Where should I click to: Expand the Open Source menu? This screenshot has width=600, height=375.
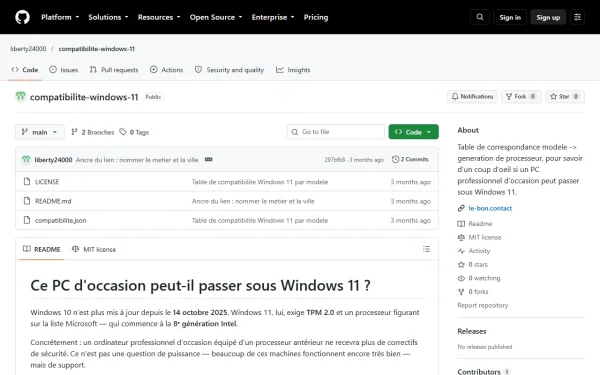[x=216, y=17]
